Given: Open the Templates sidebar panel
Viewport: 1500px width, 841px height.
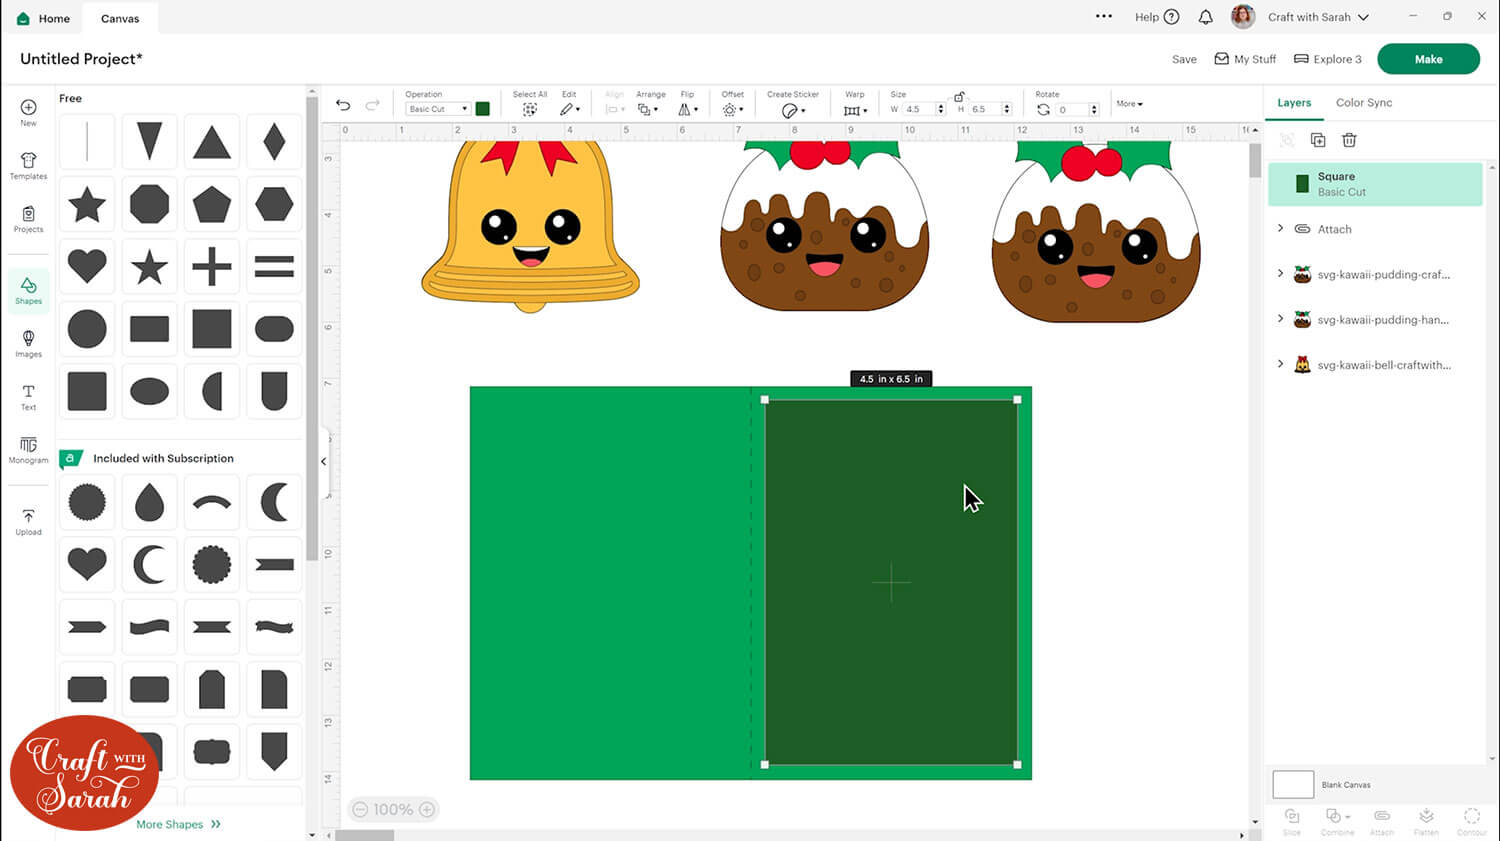Looking at the screenshot, I should coord(28,166).
